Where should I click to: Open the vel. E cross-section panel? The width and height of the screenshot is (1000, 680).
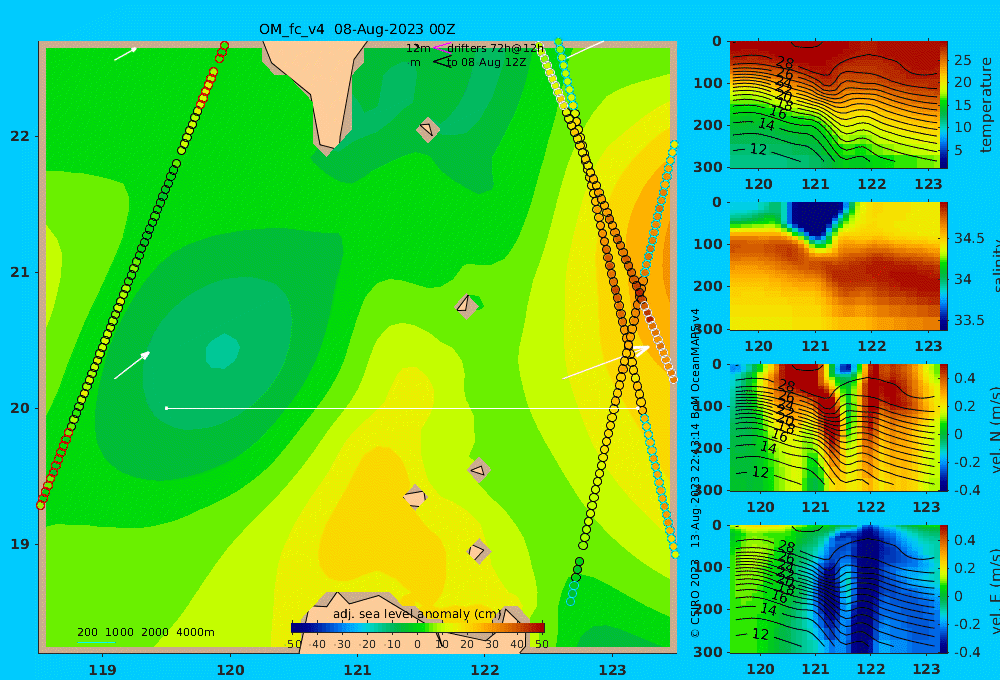[834, 589]
